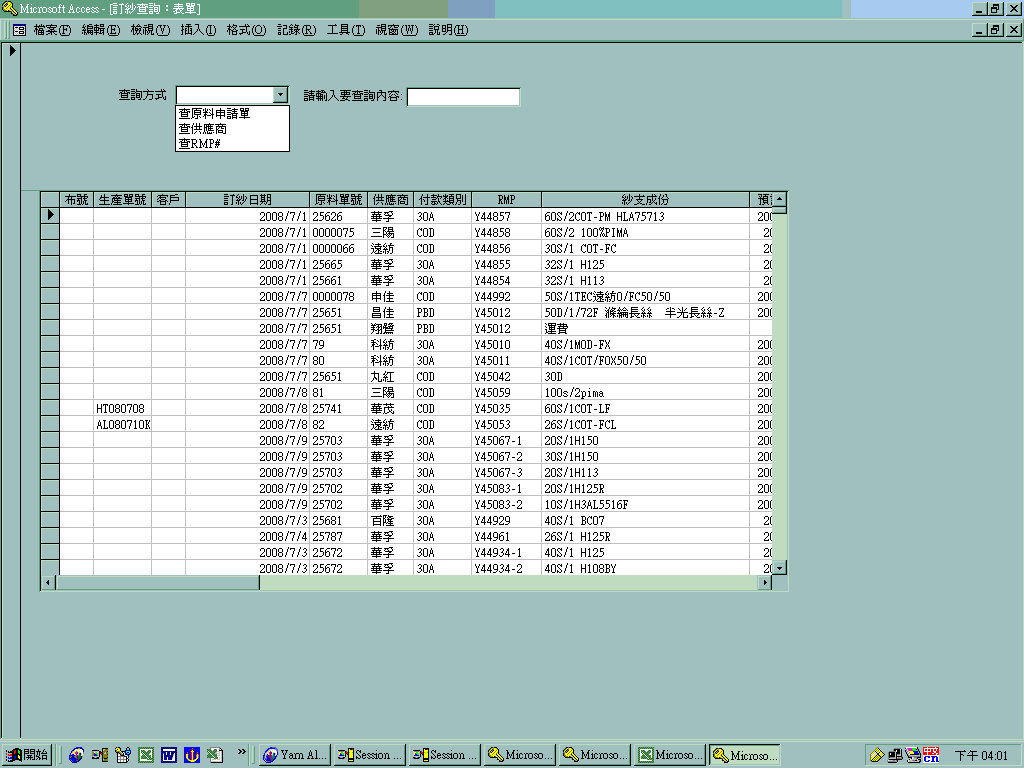Click datasheet vertical scrollbar up arrow
Screen dimensions: 1024x768
tap(780, 199)
